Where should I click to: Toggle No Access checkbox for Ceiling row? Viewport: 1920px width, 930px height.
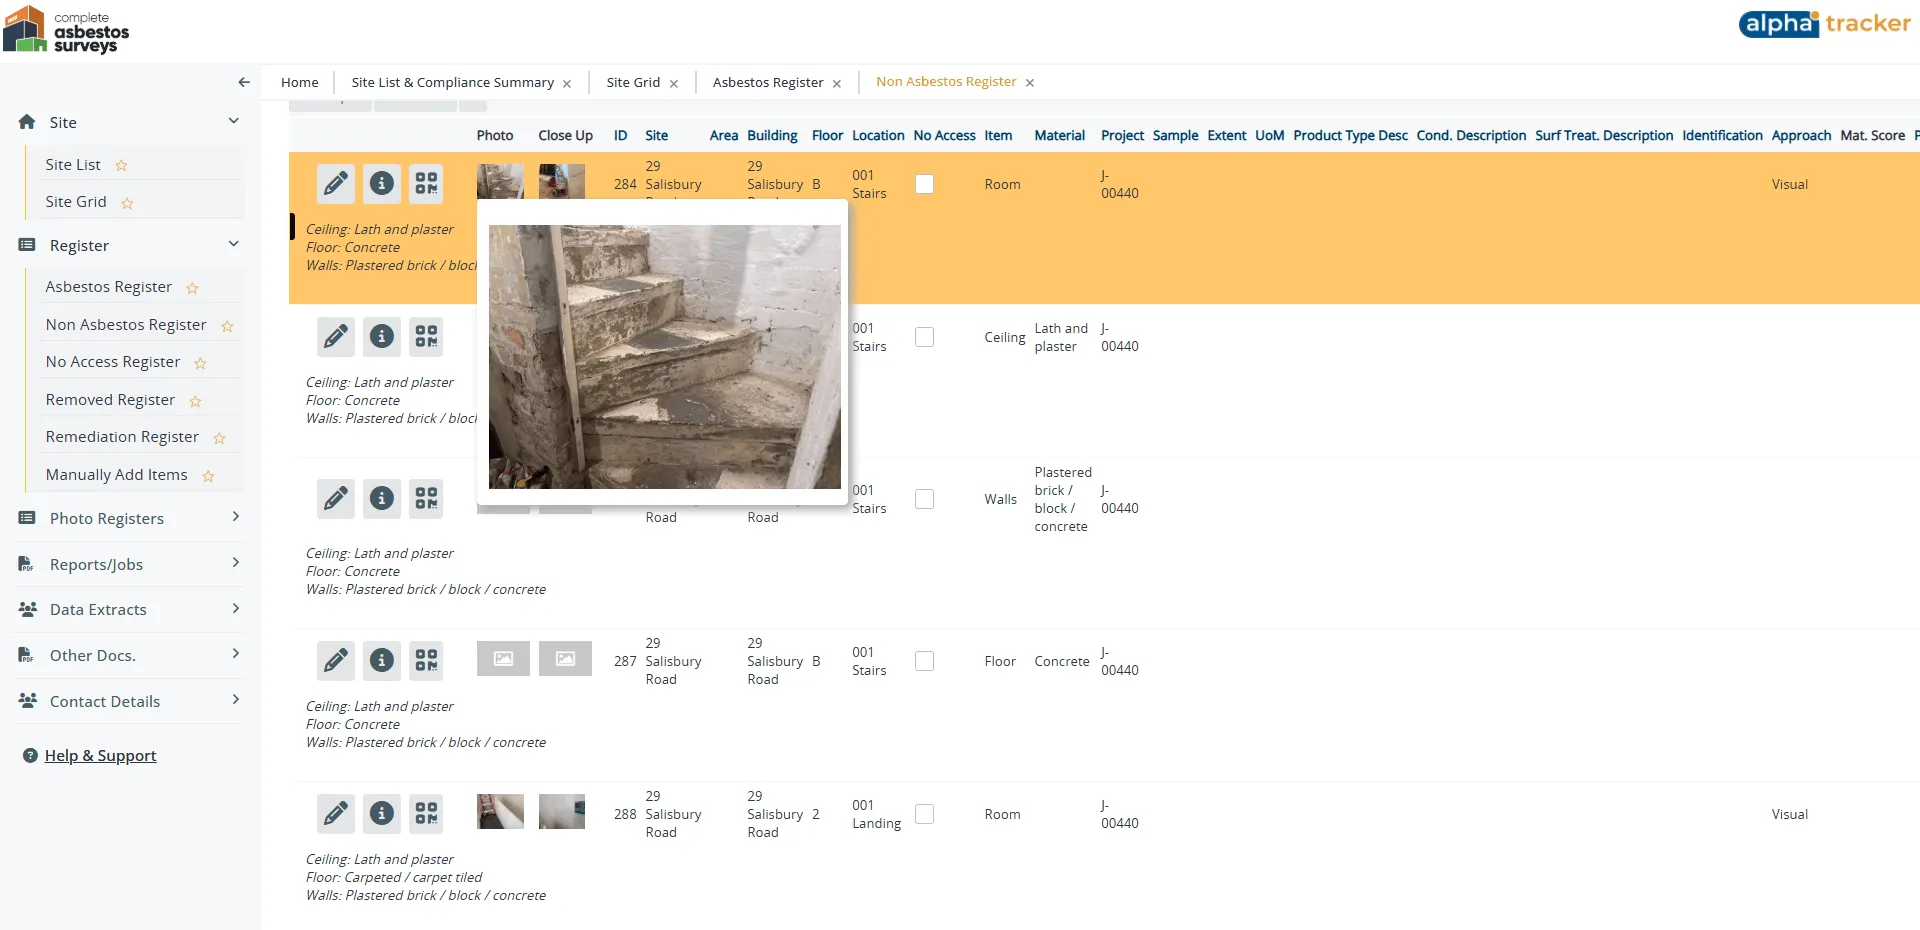pyautogui.click(x=925, y=337)
